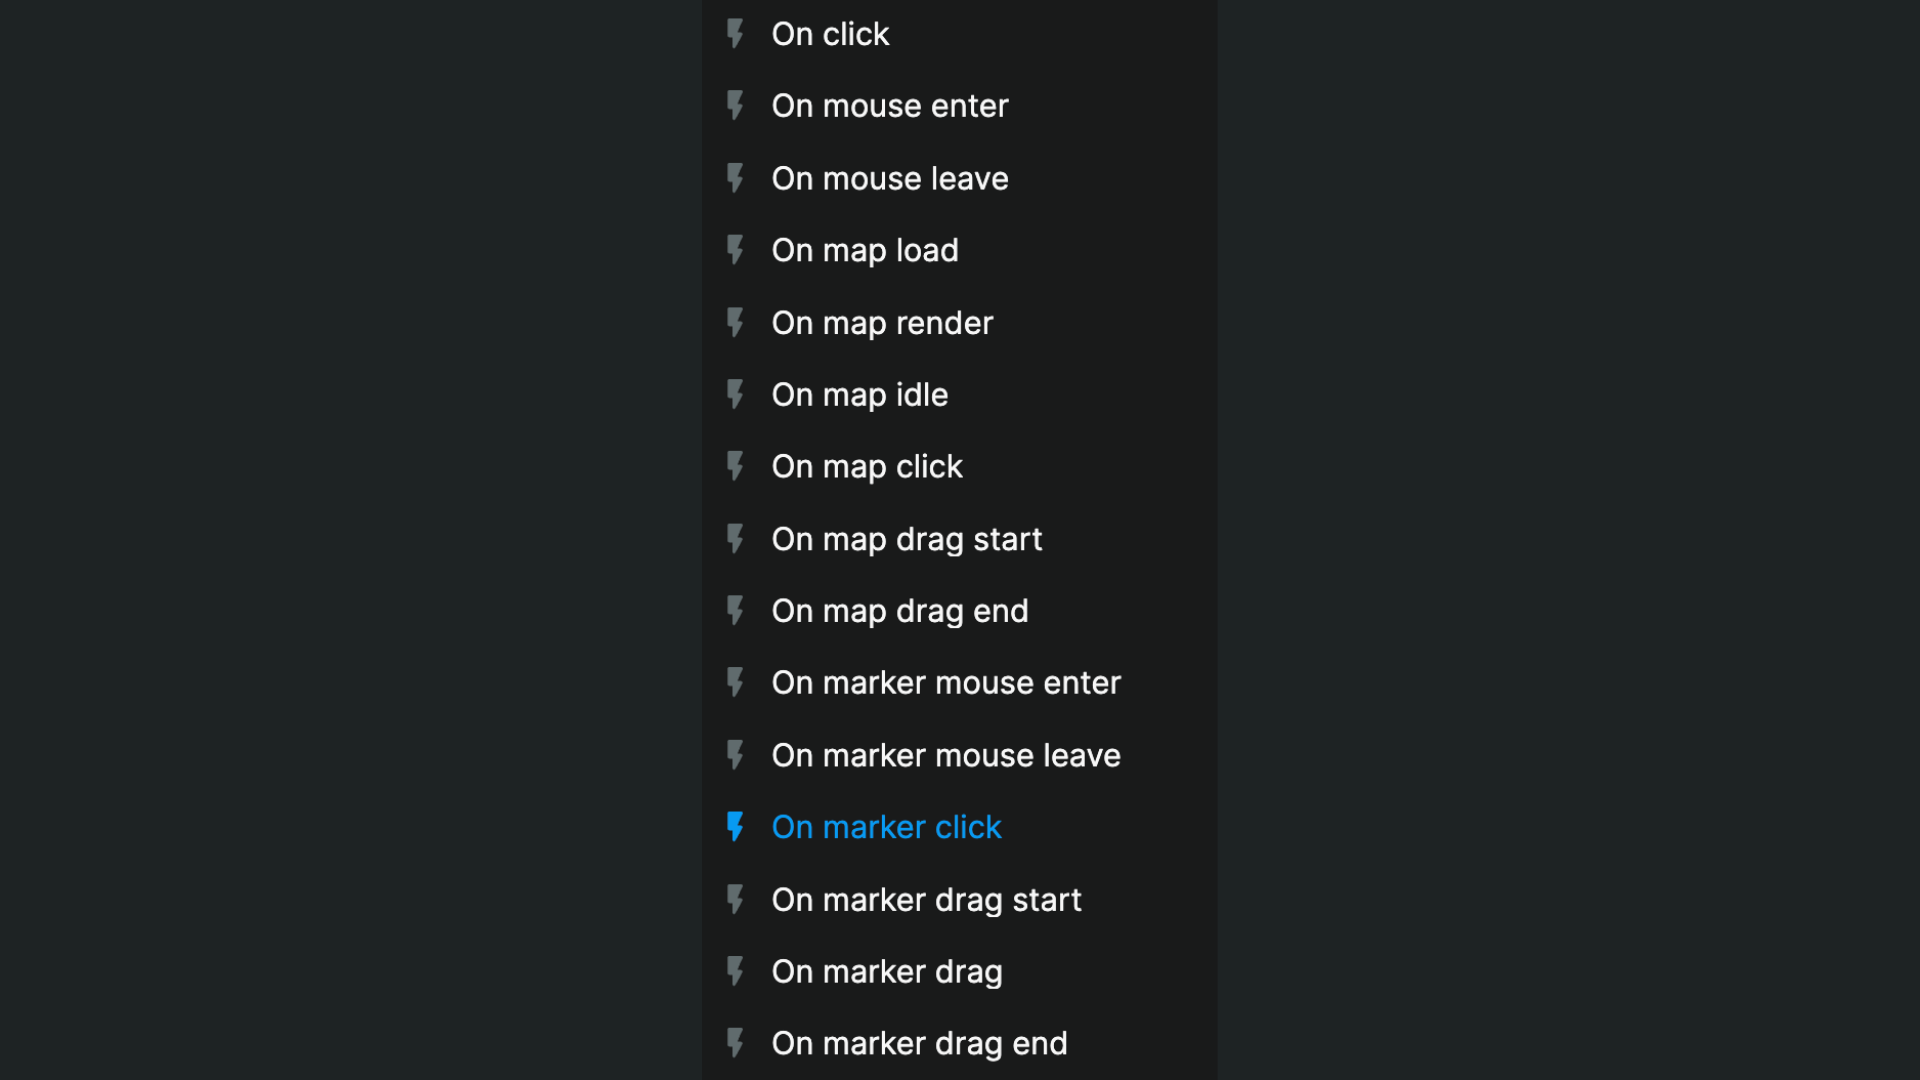This screenshot has width=1920, height=1080.
Task: Click the lightning icon beside On marker drag start
Action: 735,899
